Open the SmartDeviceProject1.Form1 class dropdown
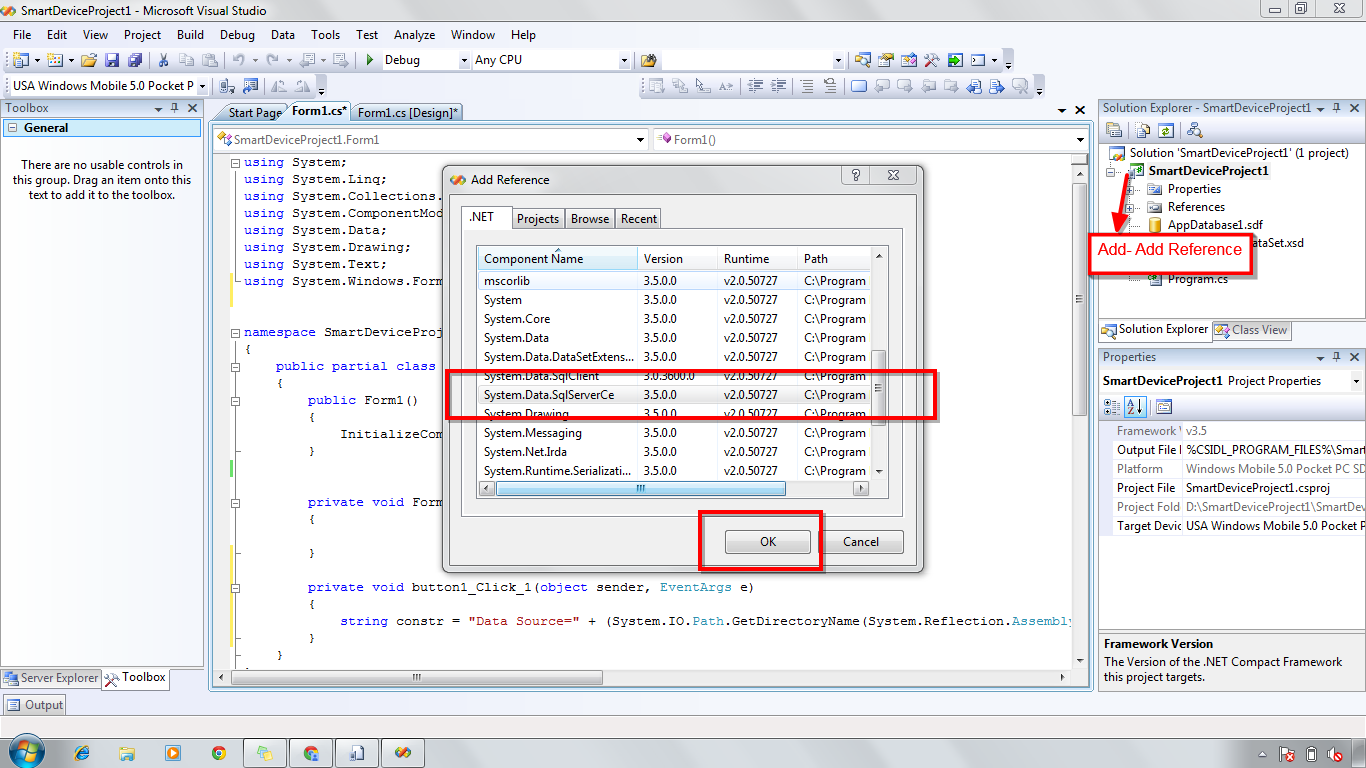The image size is (1366, 768). click(x=641, y=140)
